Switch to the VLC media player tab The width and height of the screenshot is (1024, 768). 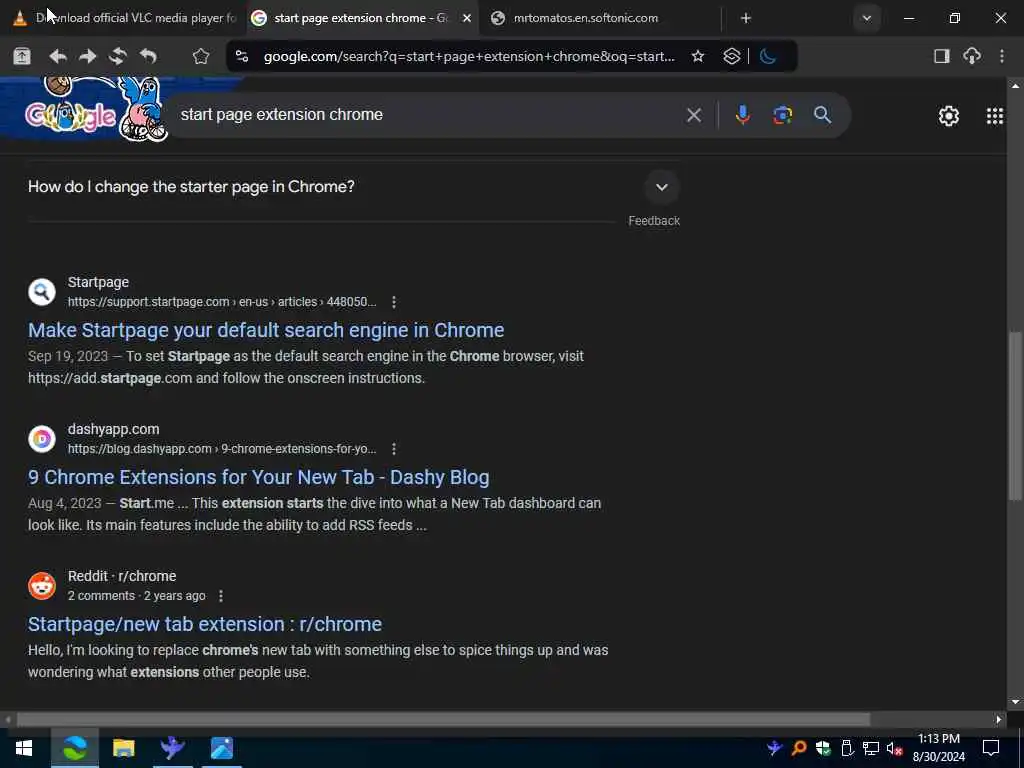pyautogui.click(x=124, y=18)
